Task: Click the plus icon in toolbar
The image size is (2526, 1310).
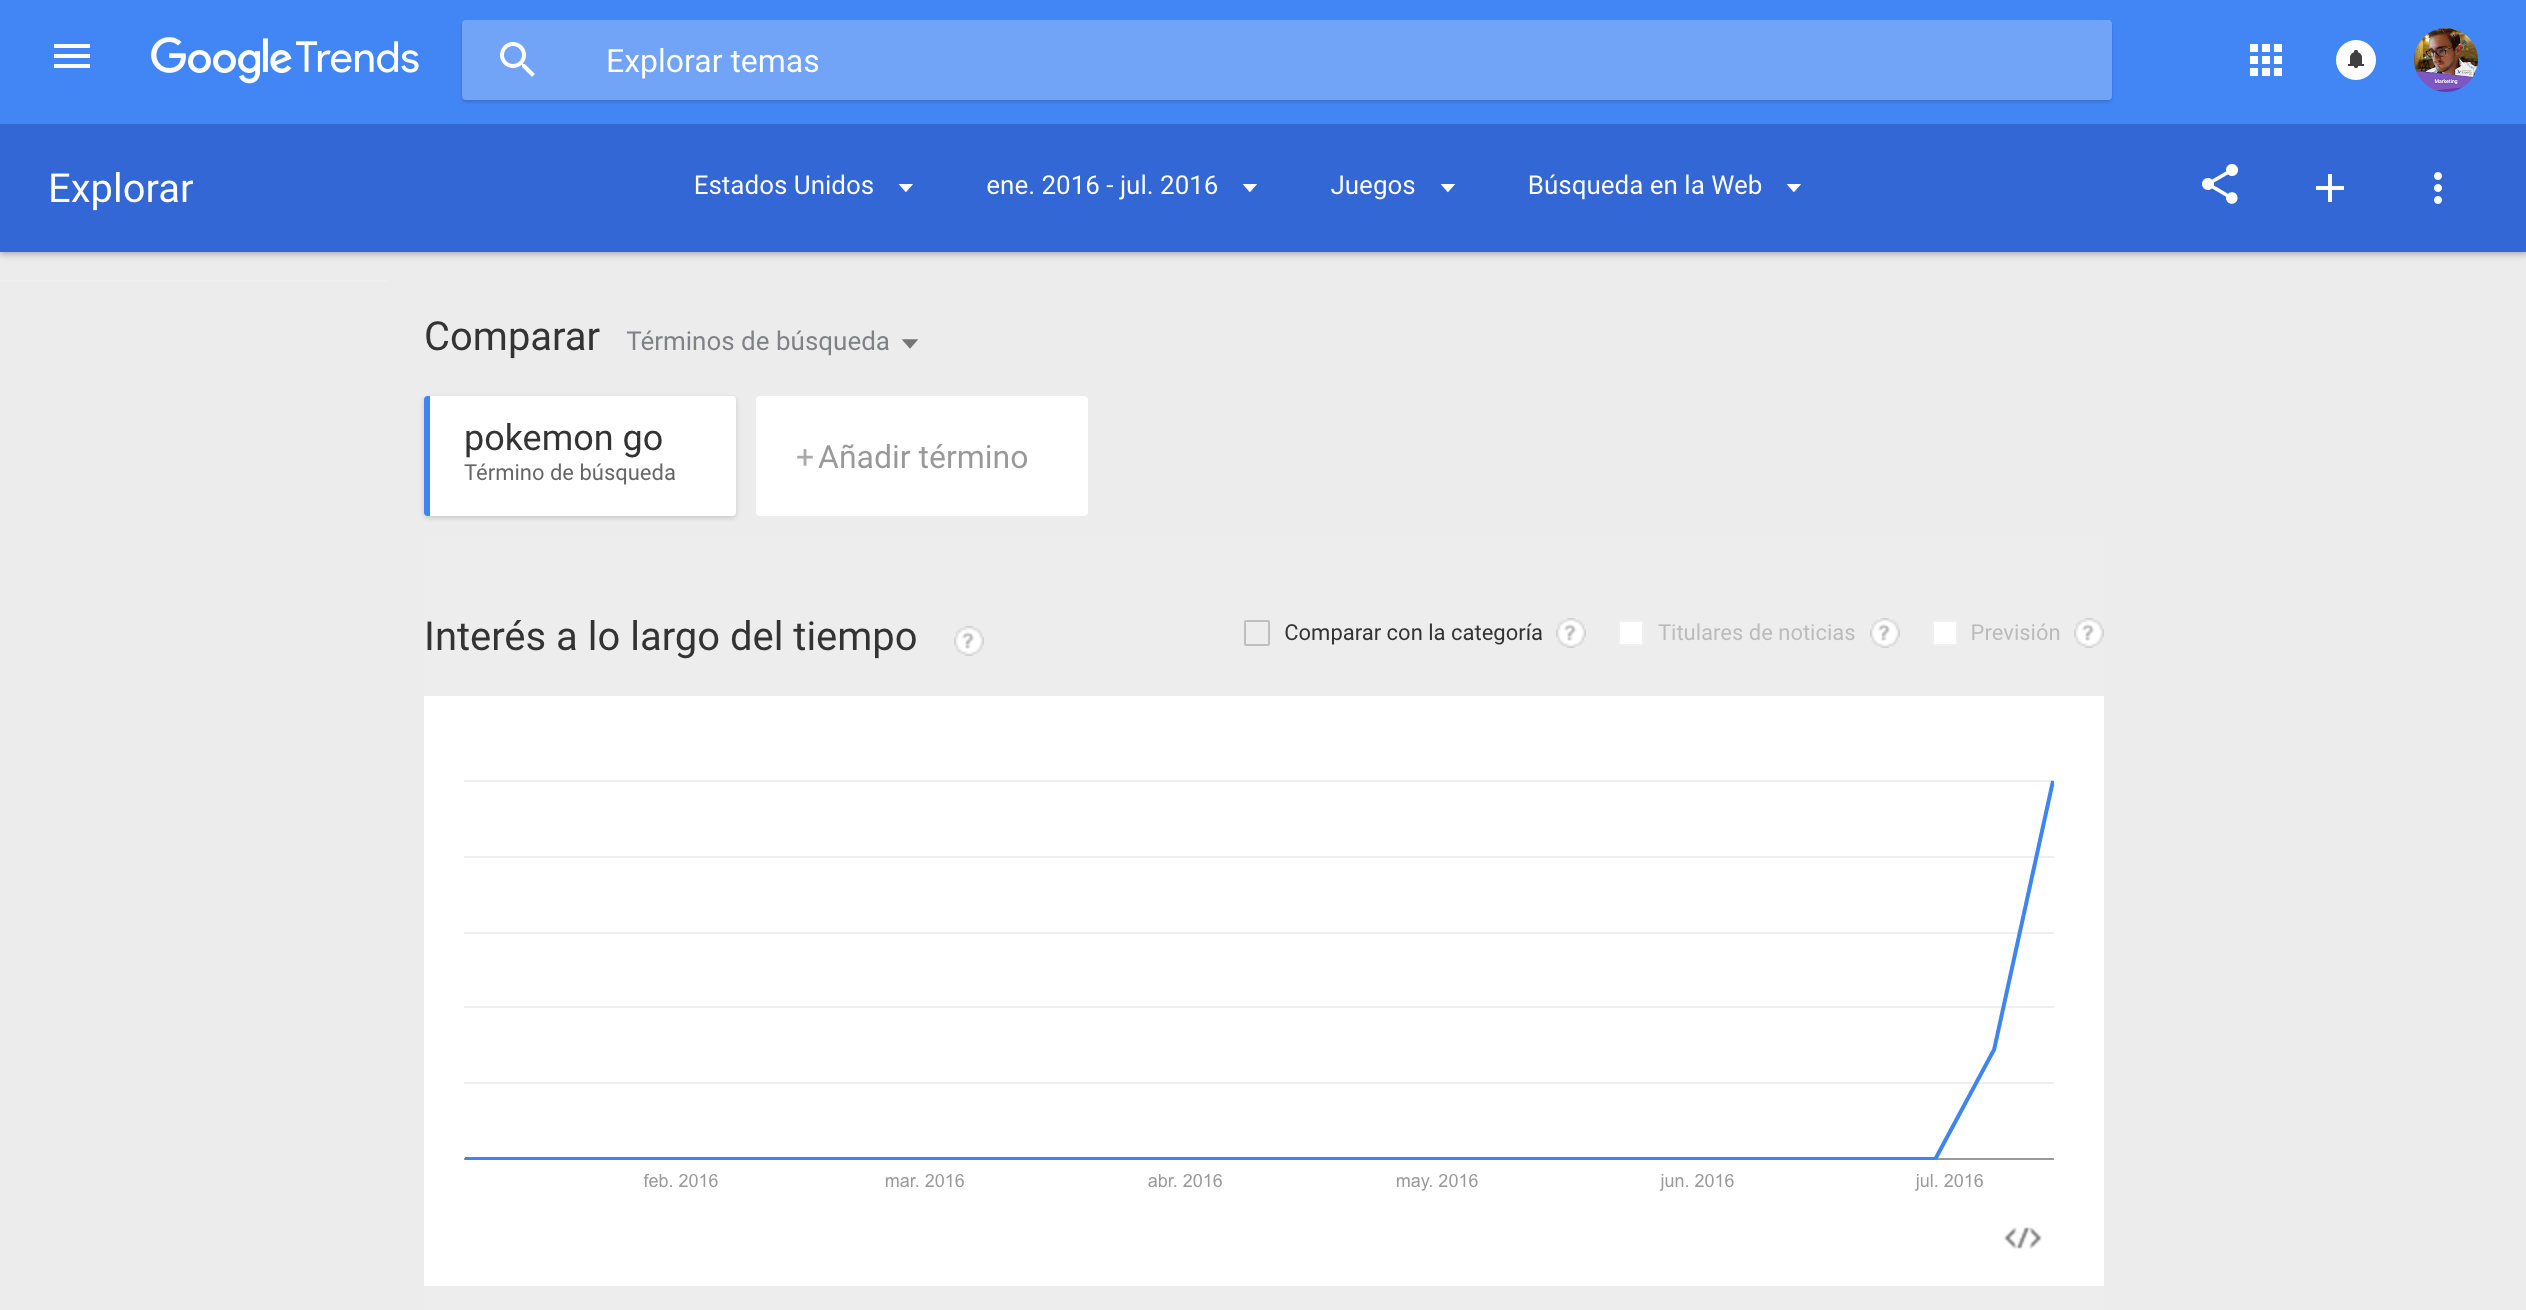Action: [2330, 188]
